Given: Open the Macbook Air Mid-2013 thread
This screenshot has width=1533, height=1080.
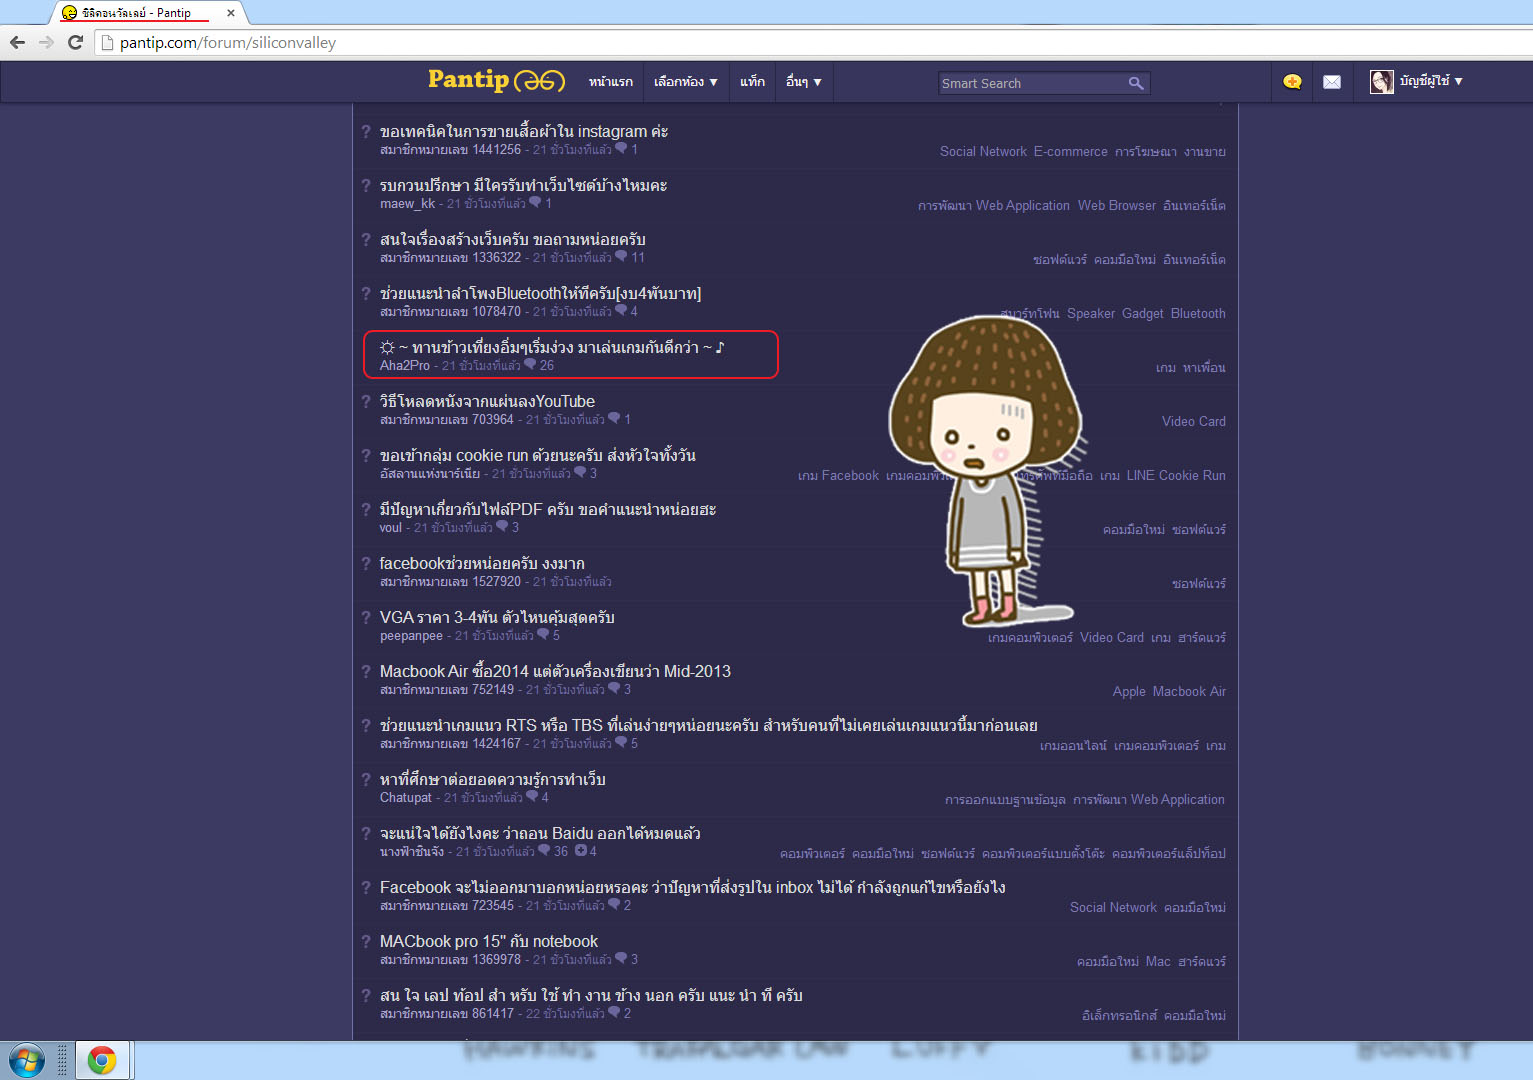Looking at the screenshot, I should (555, 671).
